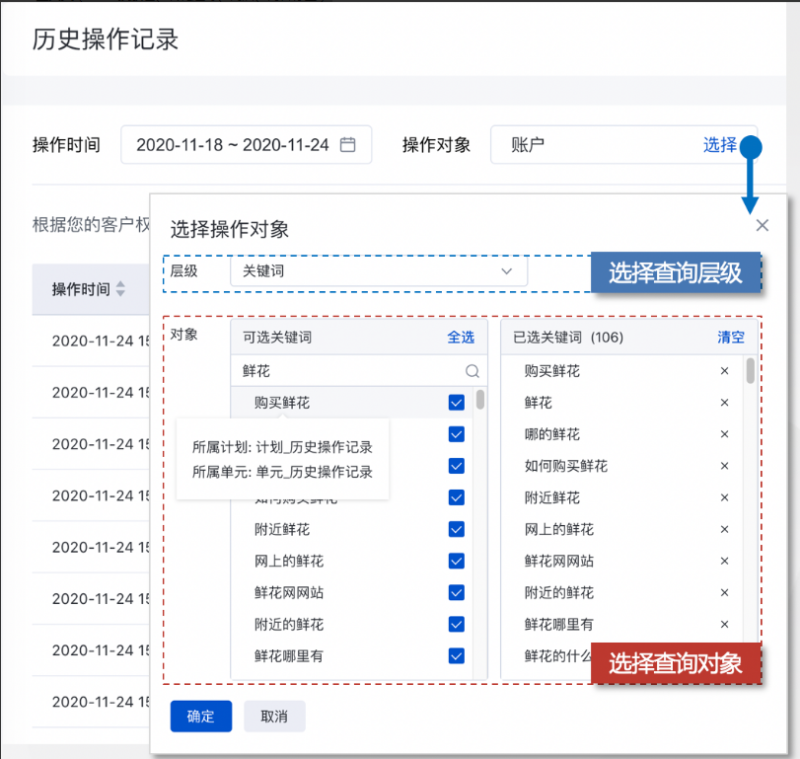Click the 选择 link beside the 账户 field
This screenshot has height=759, width=800.
(719, 145)
